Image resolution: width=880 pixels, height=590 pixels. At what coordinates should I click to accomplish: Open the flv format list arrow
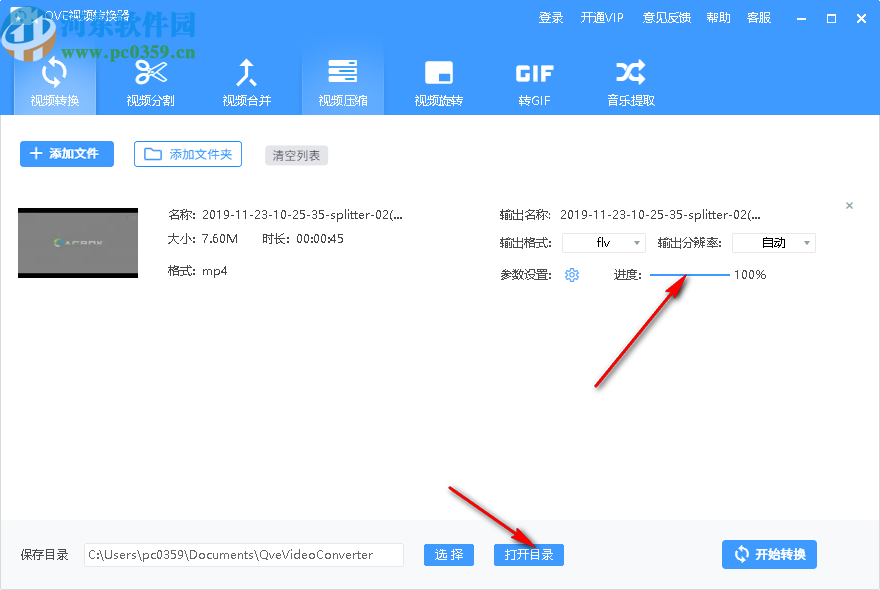(635, 242)
